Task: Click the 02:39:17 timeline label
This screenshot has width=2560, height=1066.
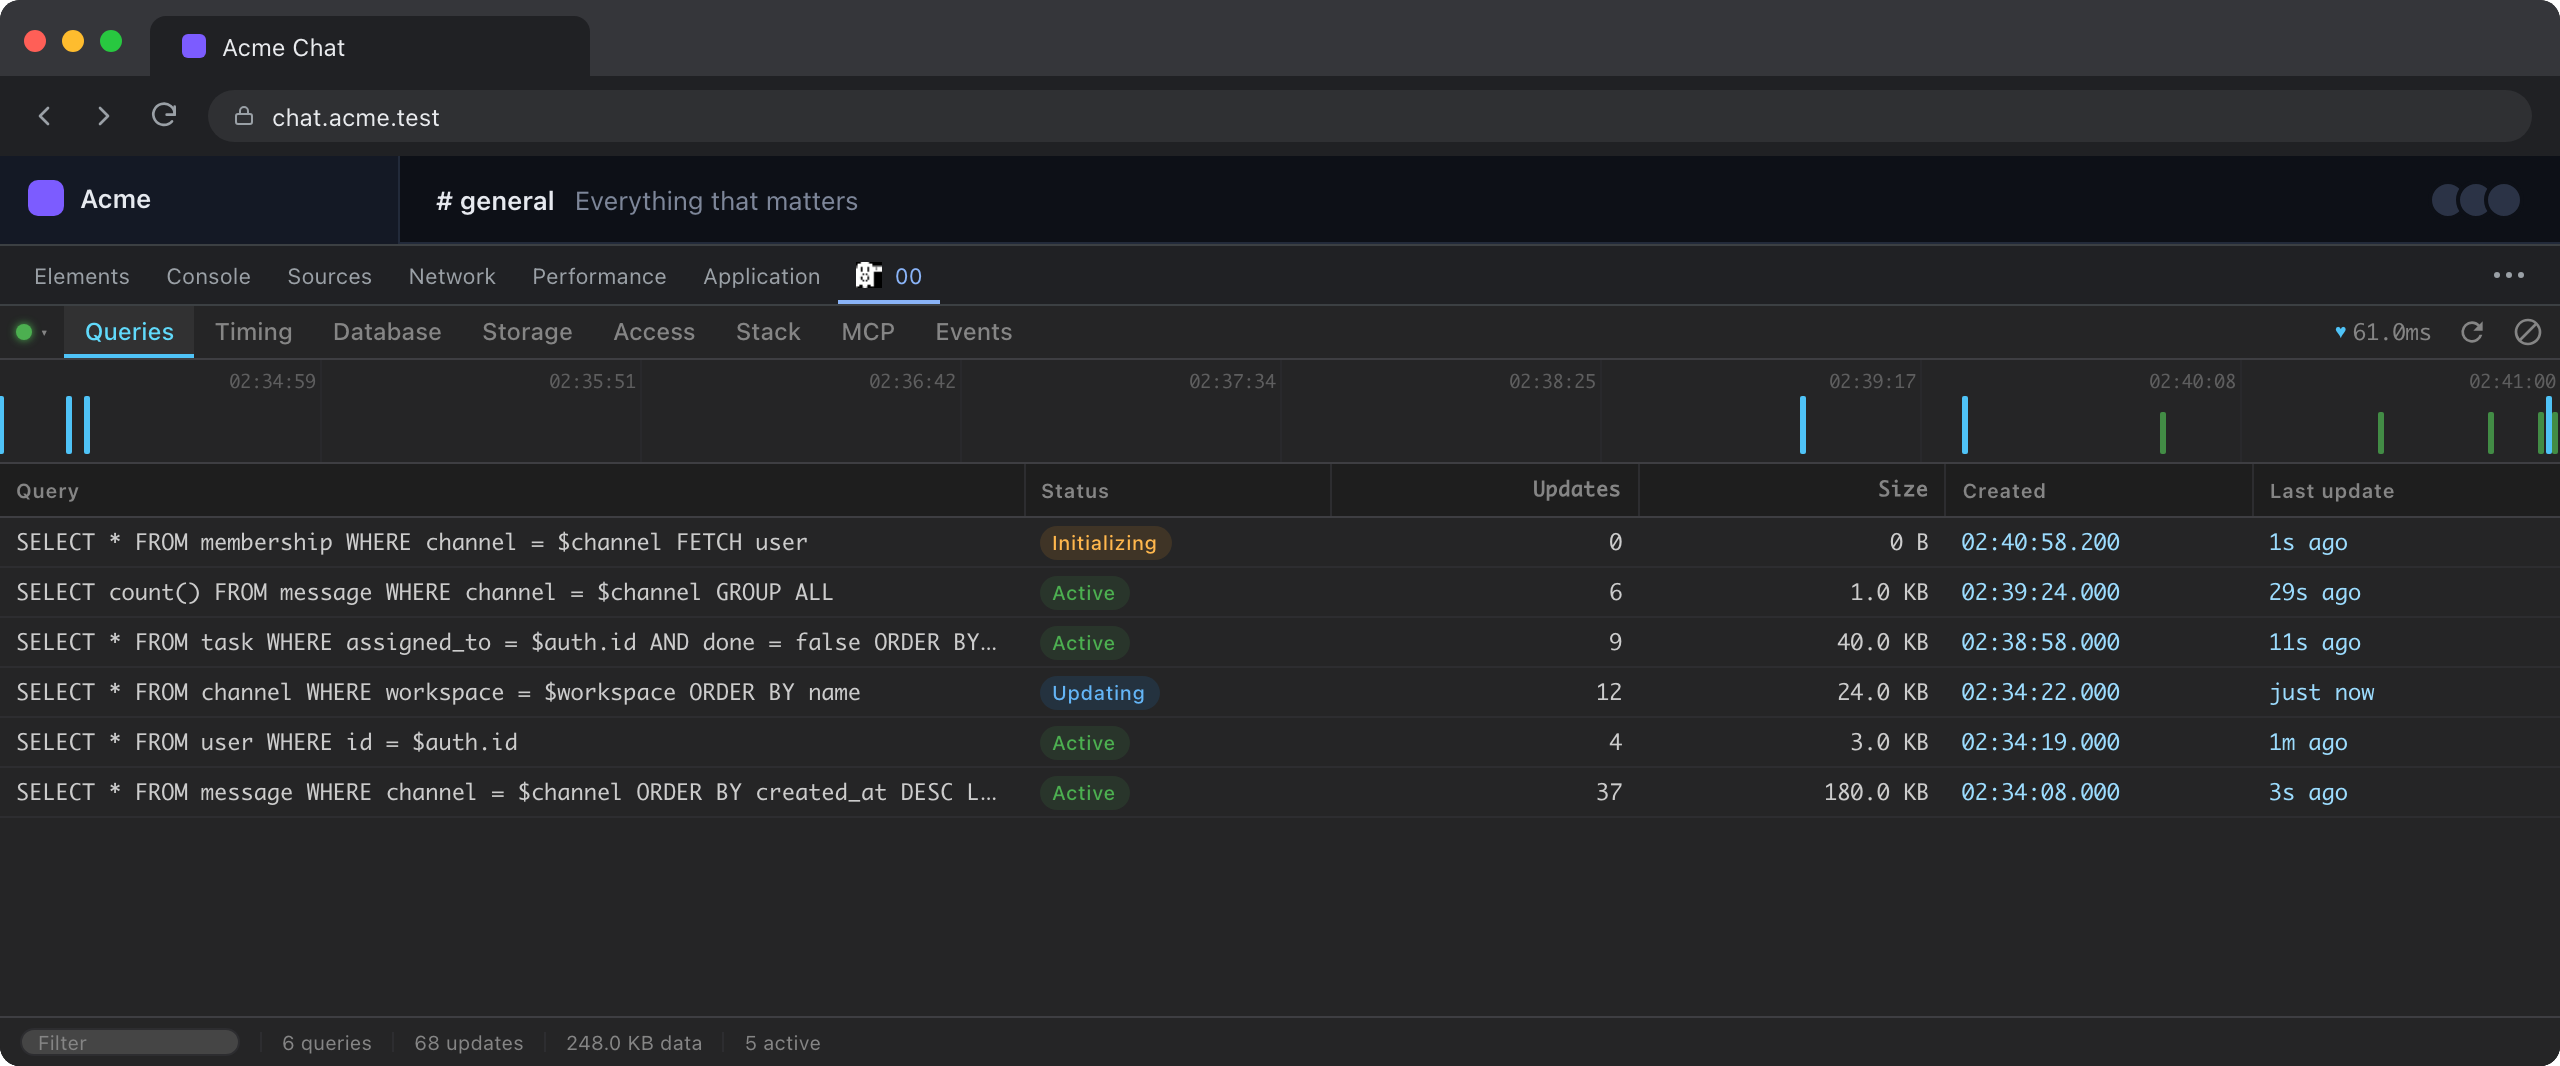Action: [1872, 381]
